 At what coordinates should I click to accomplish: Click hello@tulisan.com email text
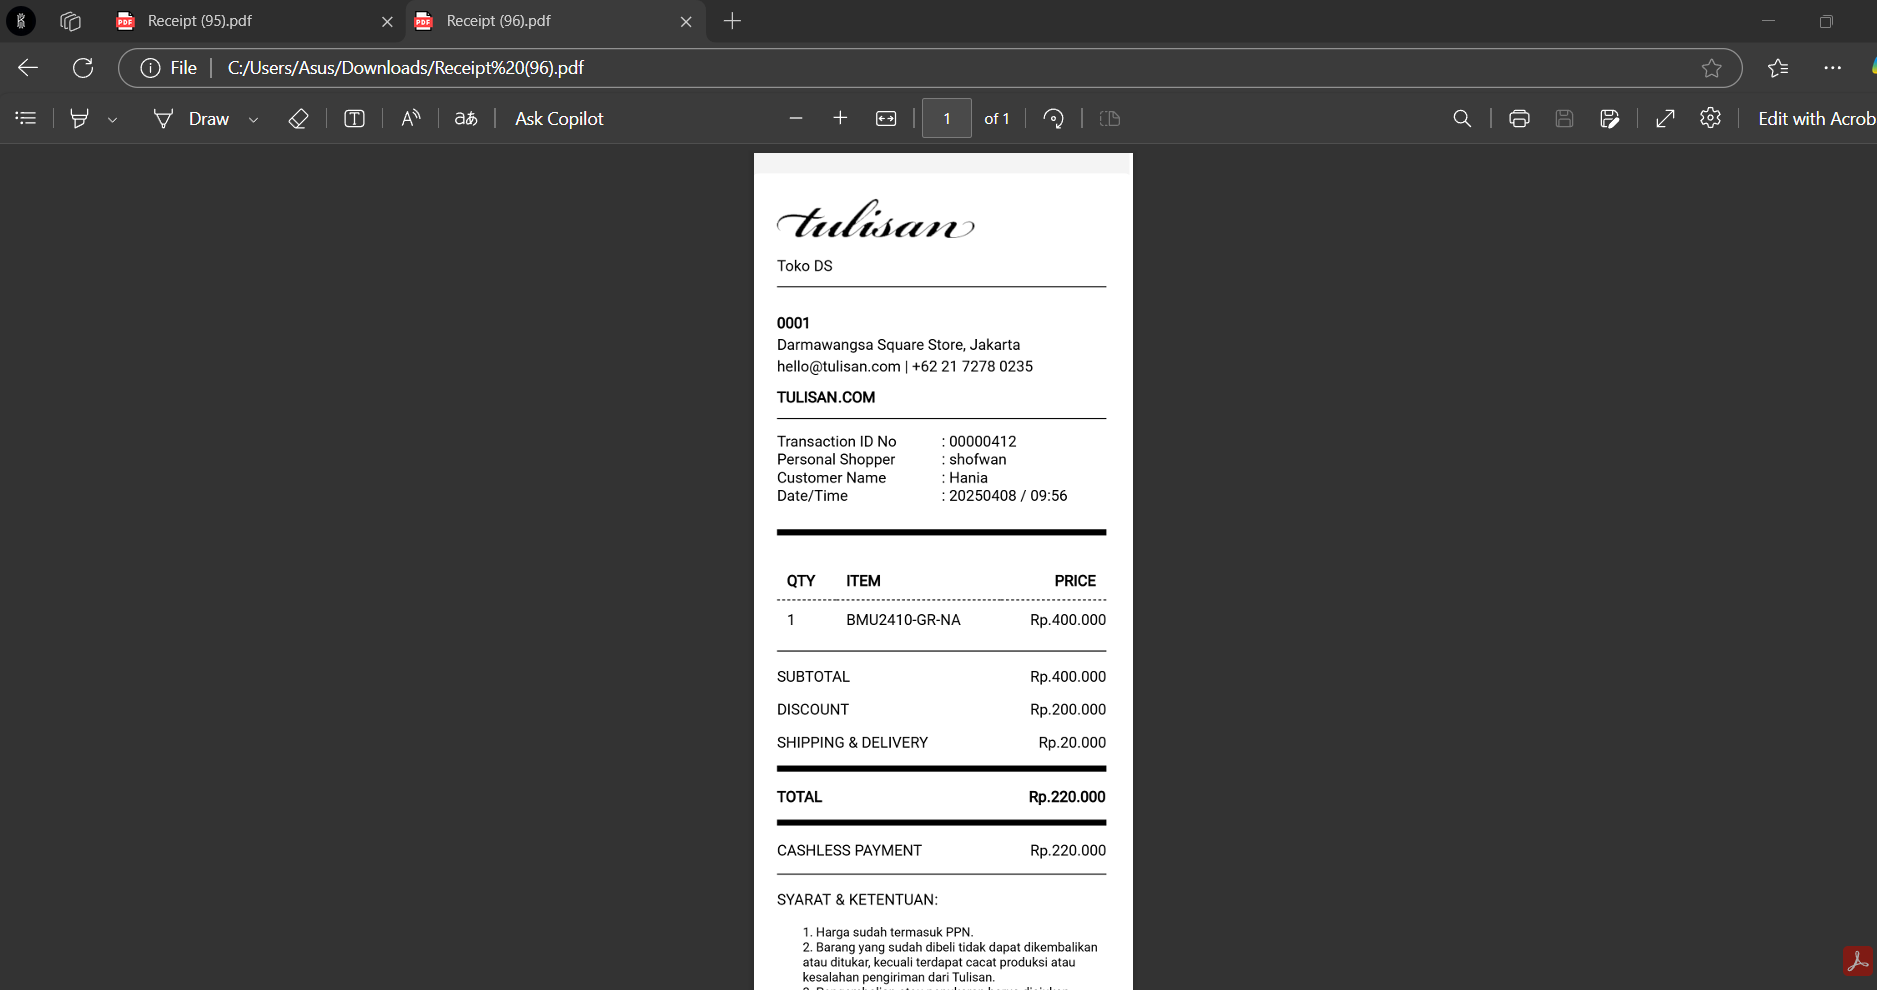[x=839, y=367]
